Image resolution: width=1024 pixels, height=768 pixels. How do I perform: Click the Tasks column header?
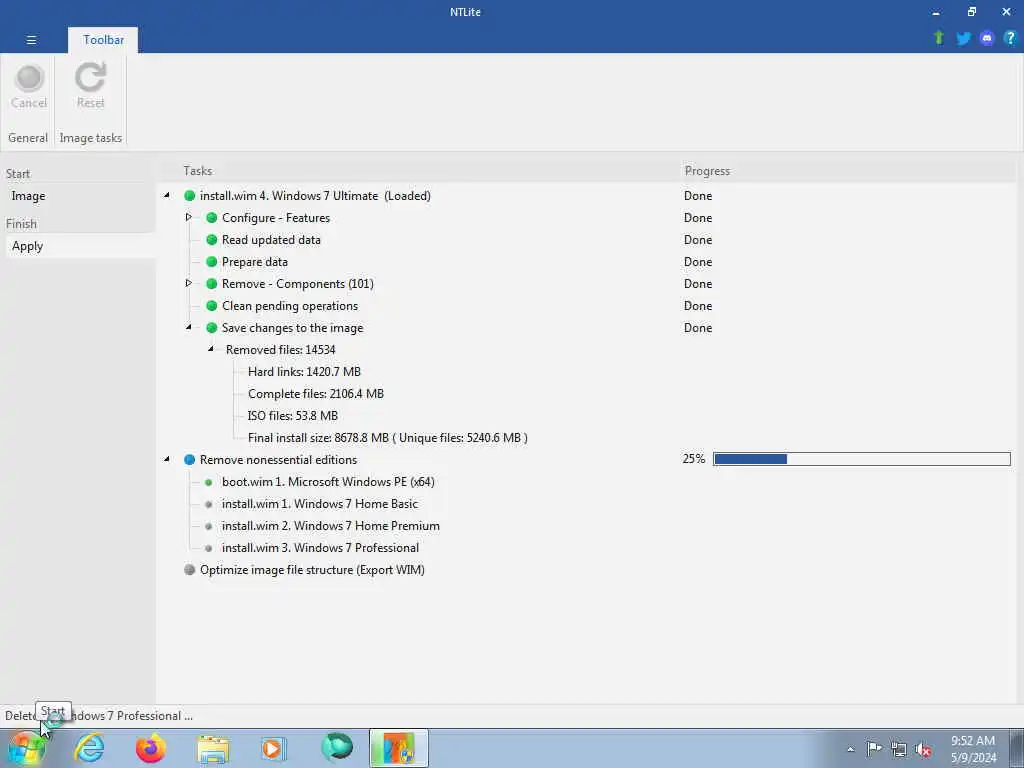197,170
